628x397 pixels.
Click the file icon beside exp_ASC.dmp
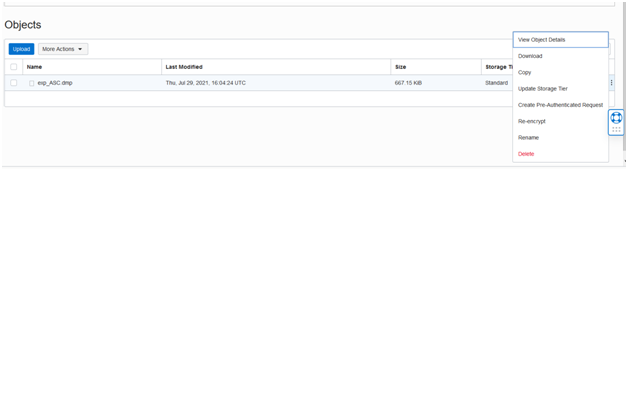pyautogui.click(x=31, y=83)
